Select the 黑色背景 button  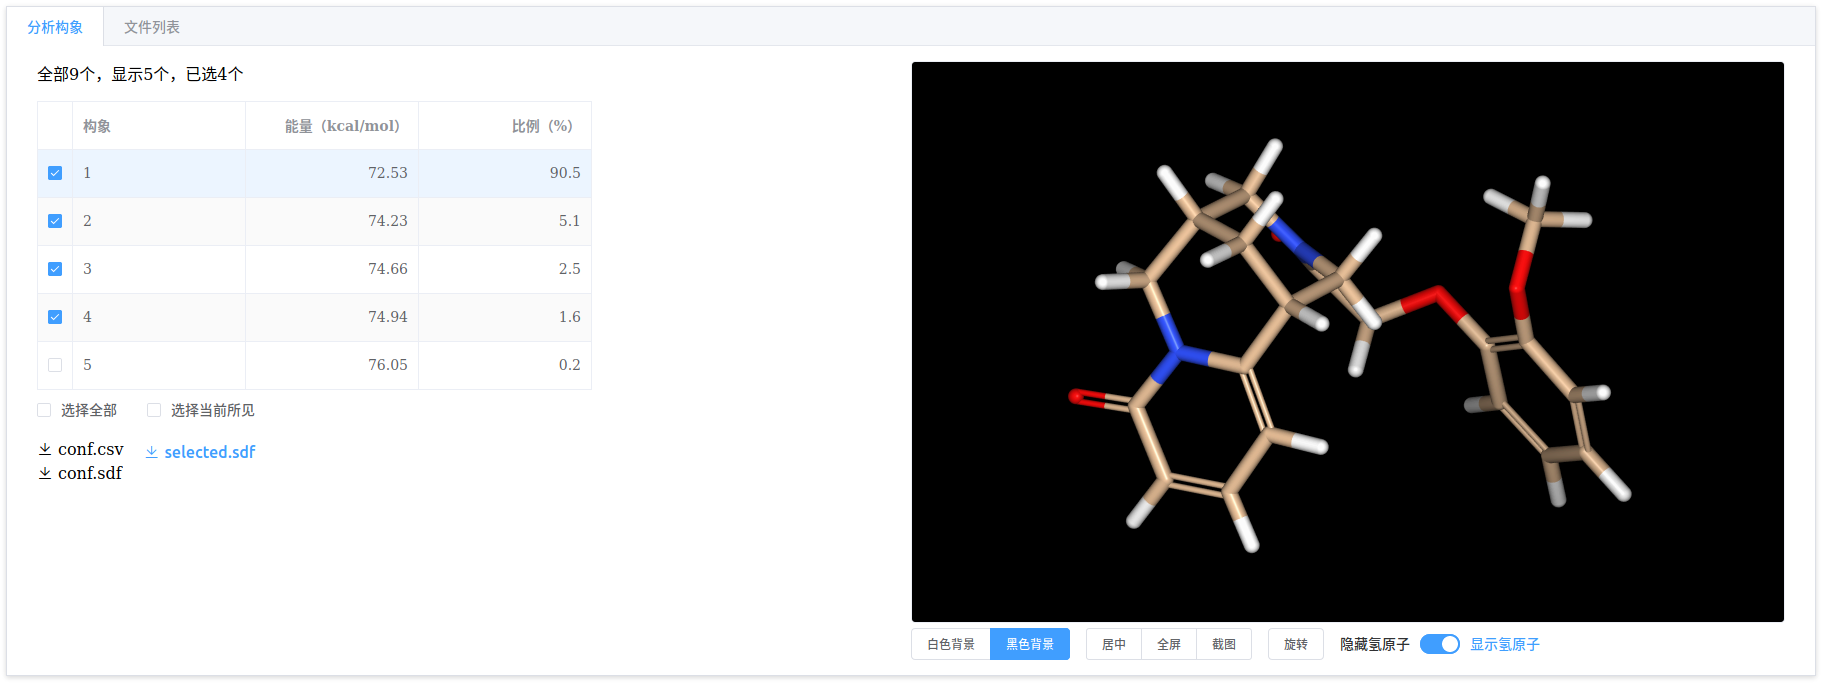pos(1029,644)
